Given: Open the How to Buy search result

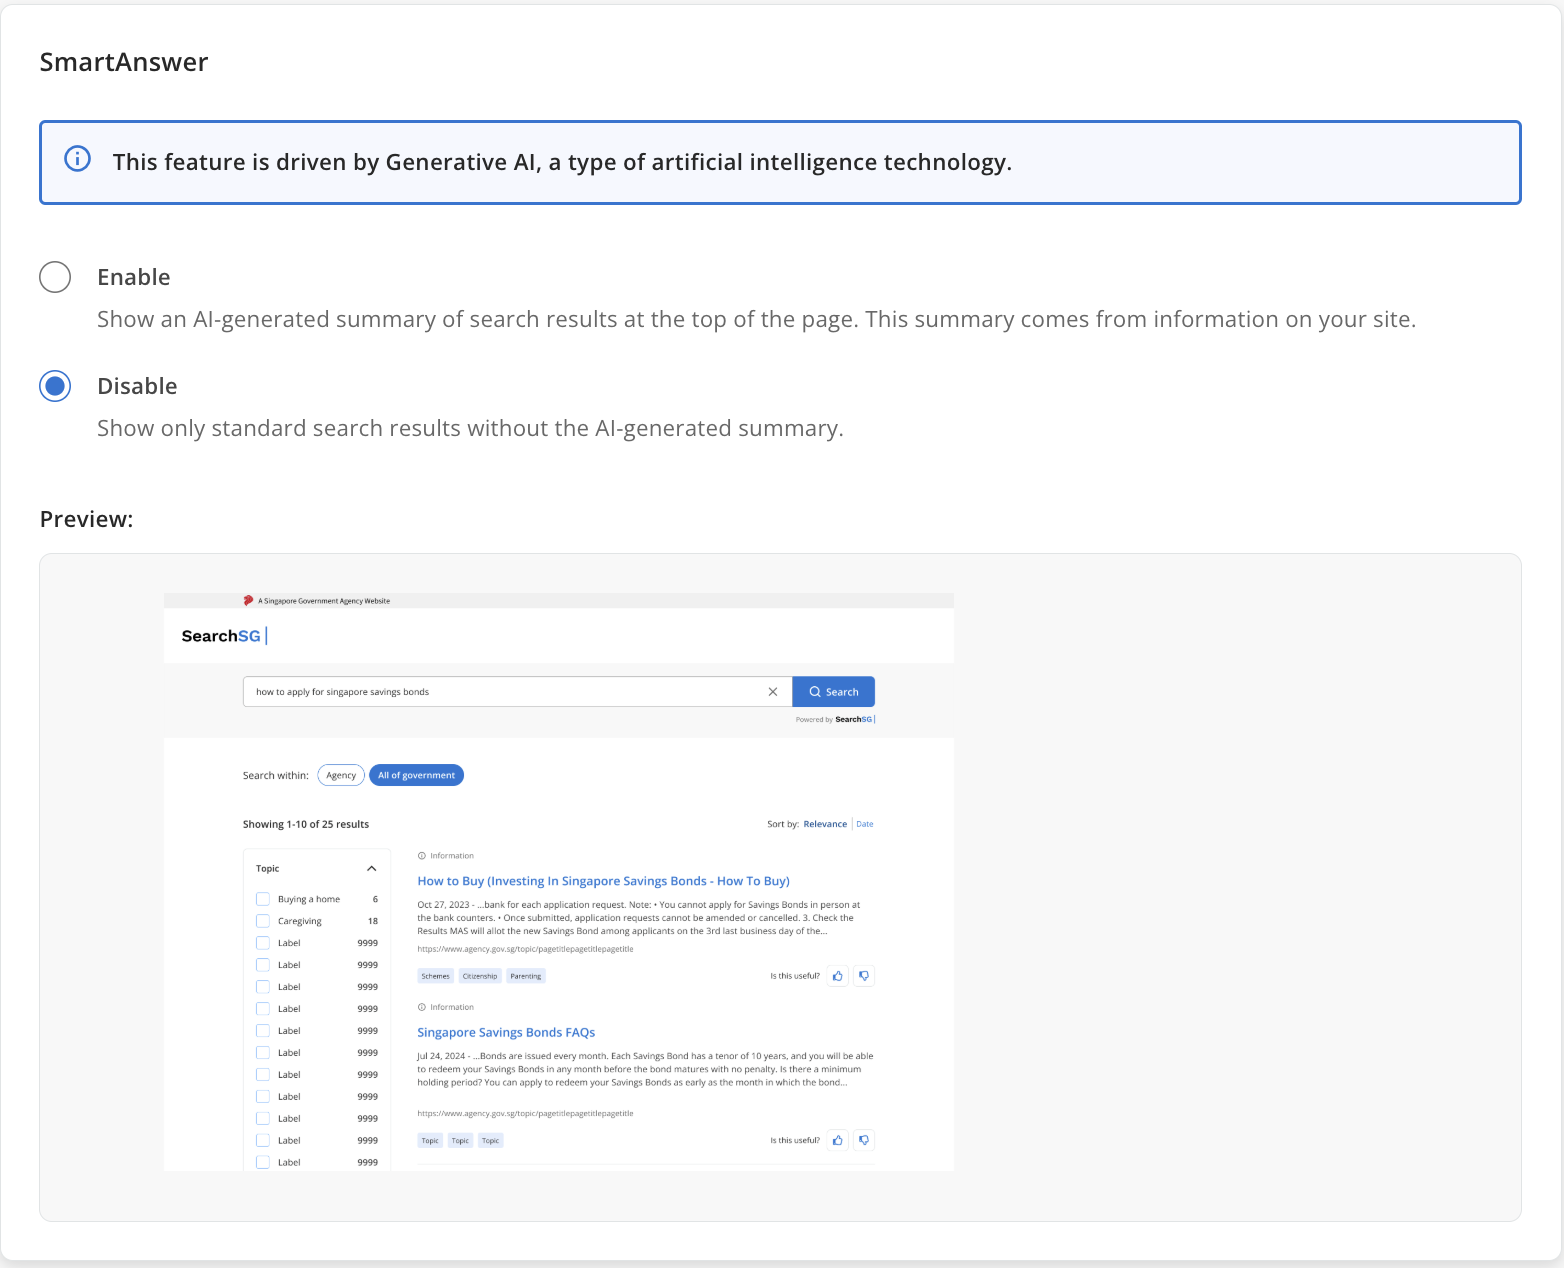Looking at the screenshot, I should click(x=603, y=880).
